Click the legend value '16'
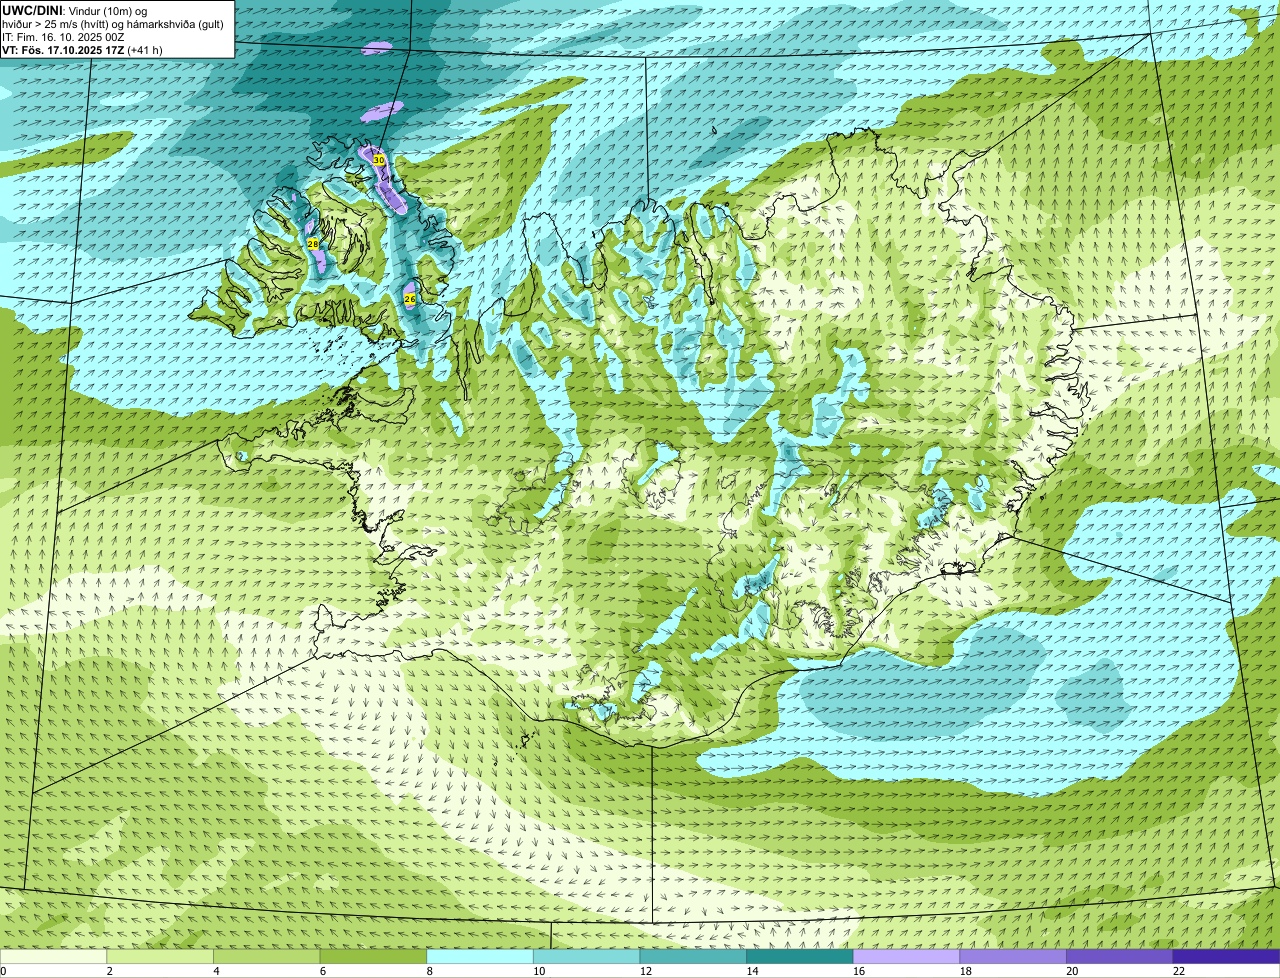 [x=859, y=971]
